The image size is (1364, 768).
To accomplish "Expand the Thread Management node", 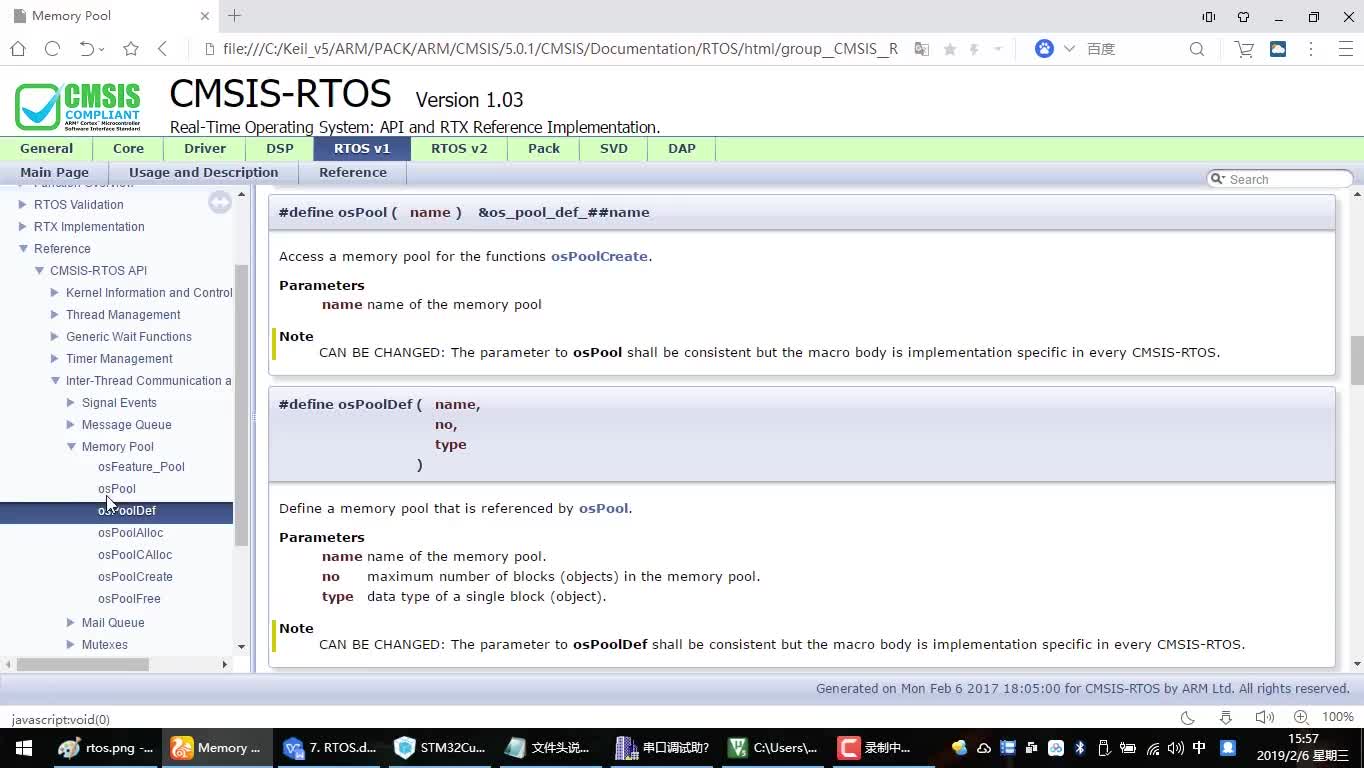I will click(x=55, y=314).
